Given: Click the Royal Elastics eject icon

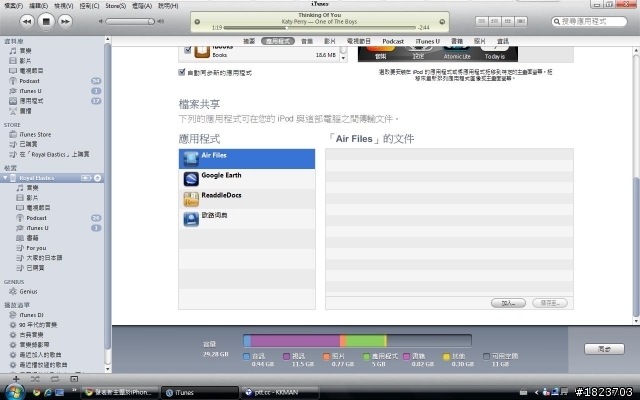Looking at the screenshot, I should coord(98,178).
